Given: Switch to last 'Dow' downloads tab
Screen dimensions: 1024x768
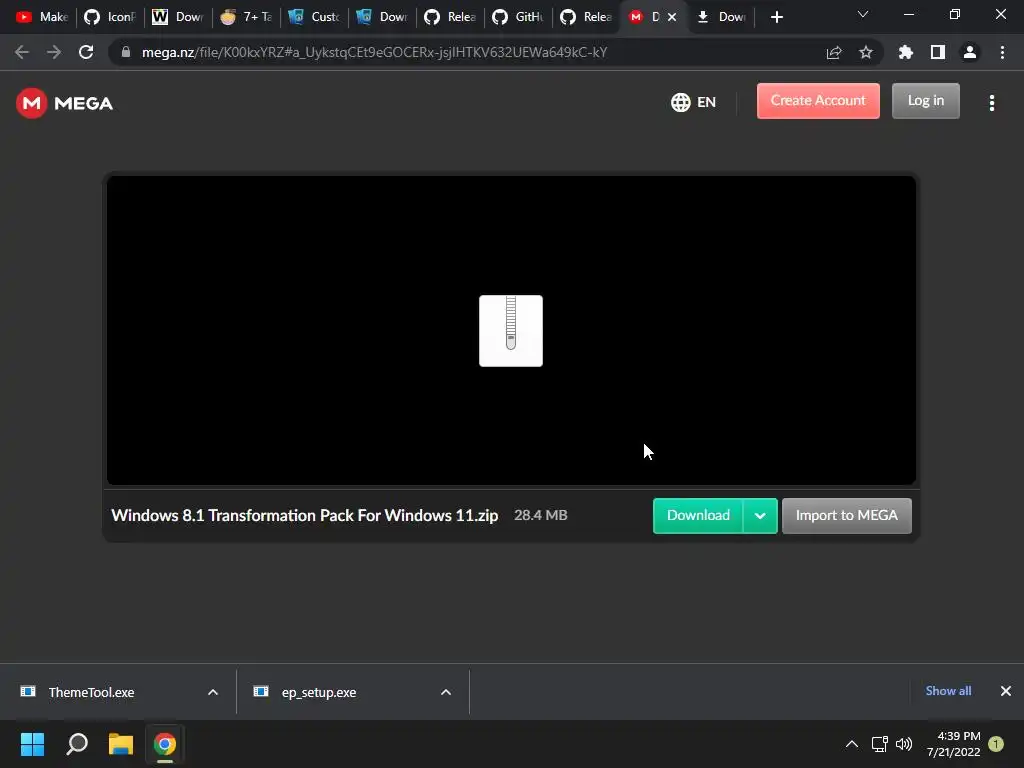Looking at the screenshot, I should tap(720, 17).
